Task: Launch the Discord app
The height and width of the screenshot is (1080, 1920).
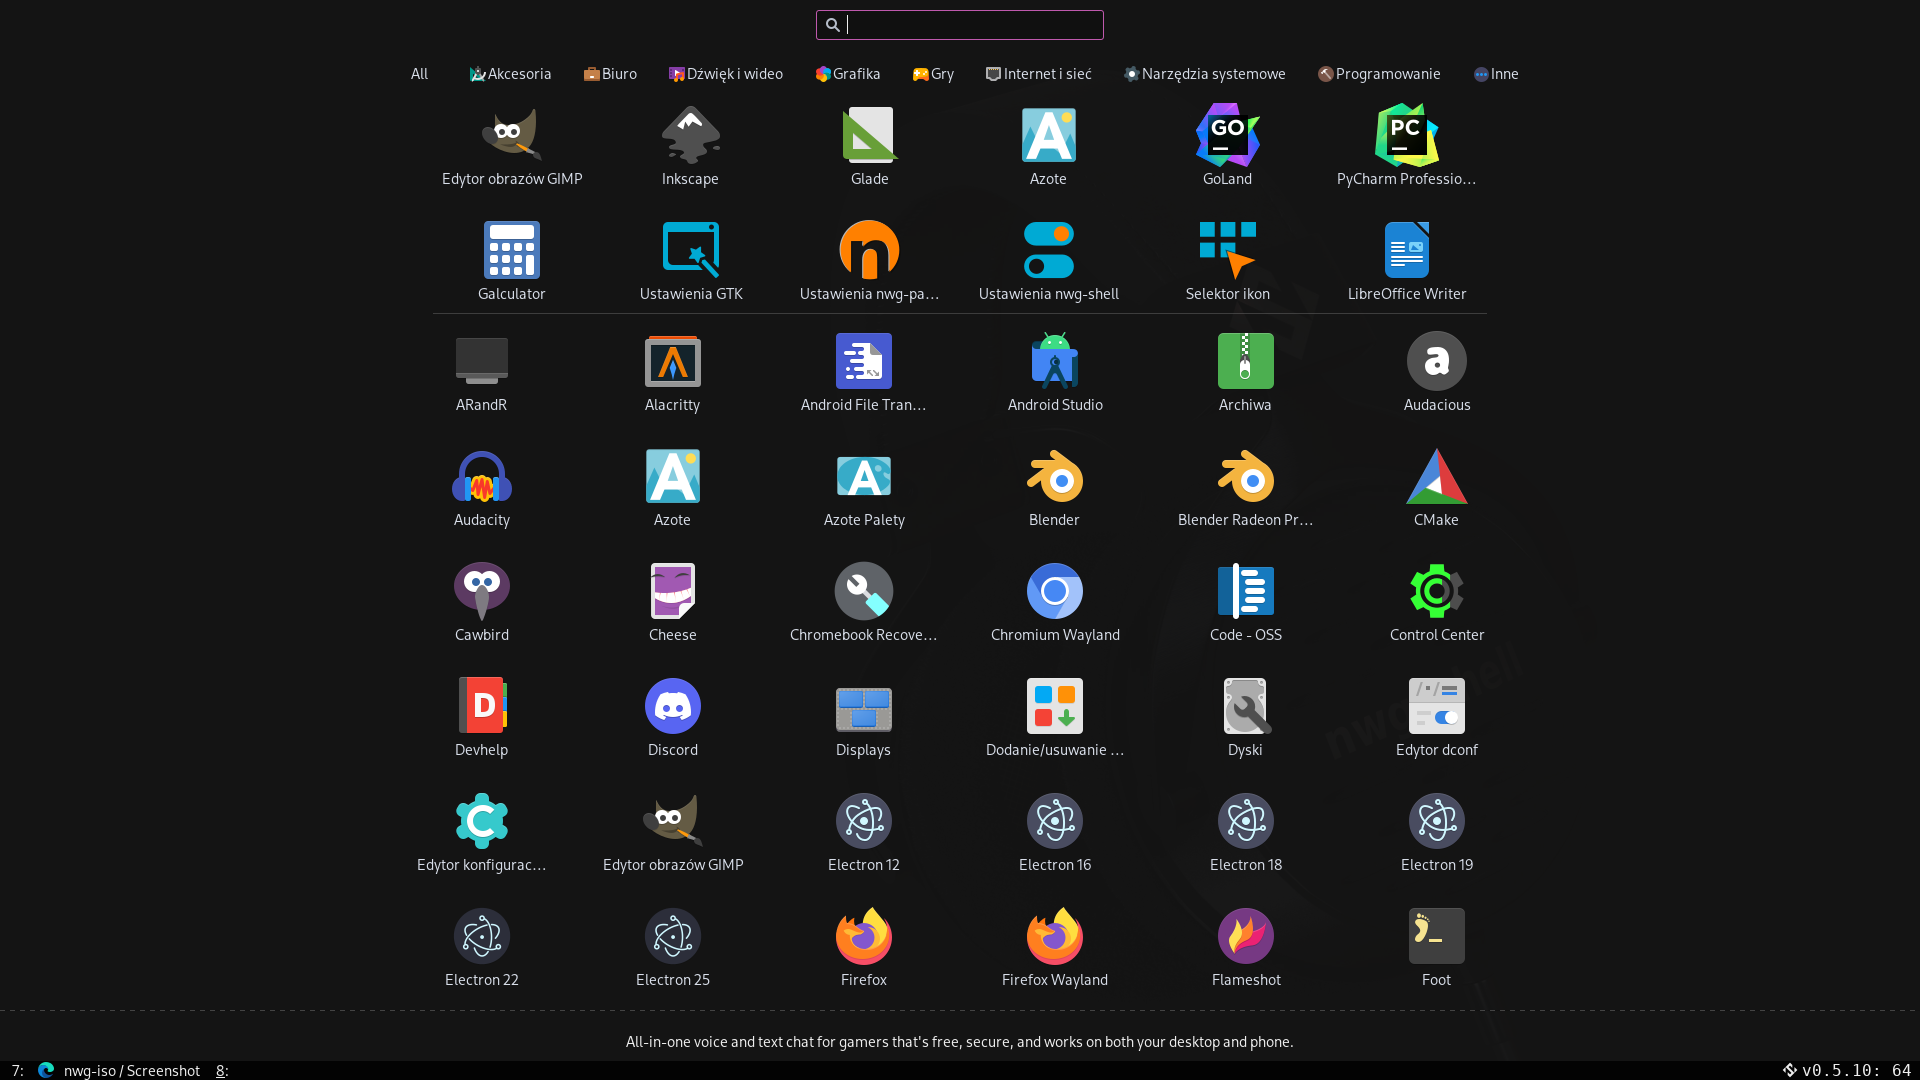Action: pyautogui.click(x=672, y=707)
